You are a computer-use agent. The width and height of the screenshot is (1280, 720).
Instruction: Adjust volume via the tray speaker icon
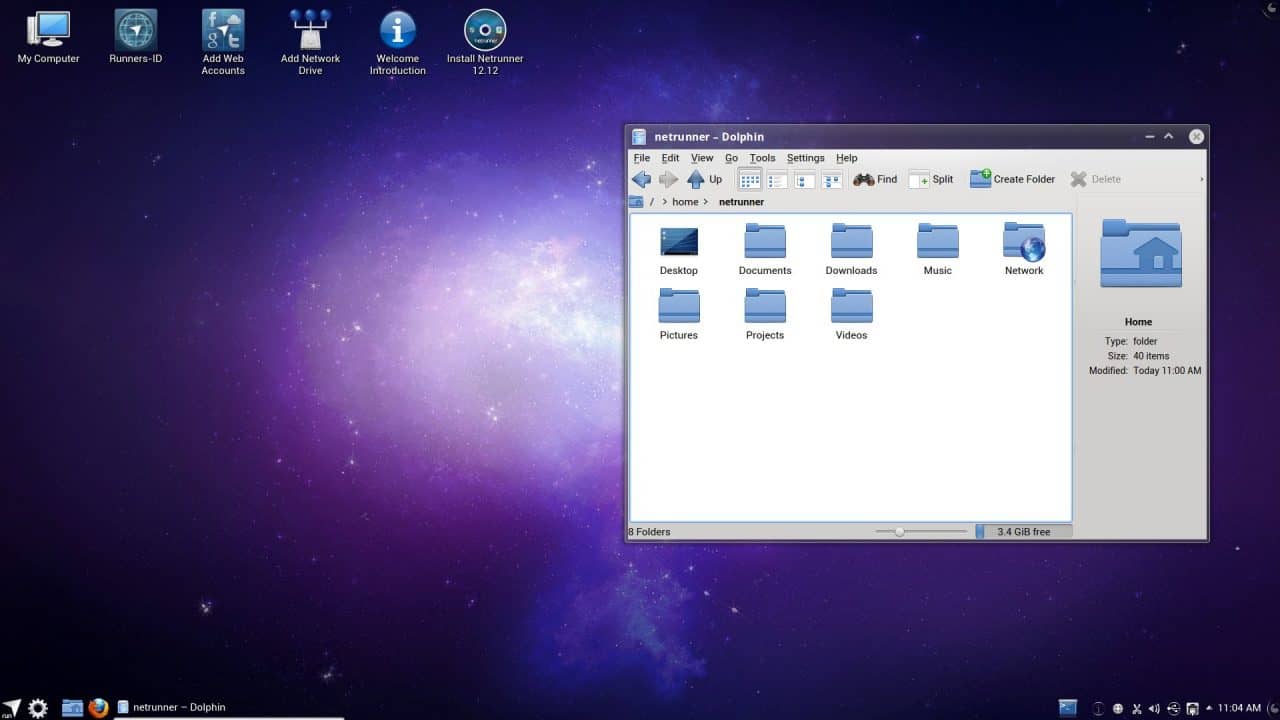(x=1154, y=708)
